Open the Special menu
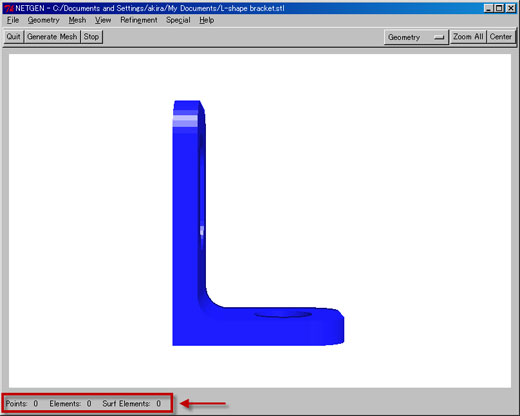Screen dimensions: 520x416 click(178, 20)
